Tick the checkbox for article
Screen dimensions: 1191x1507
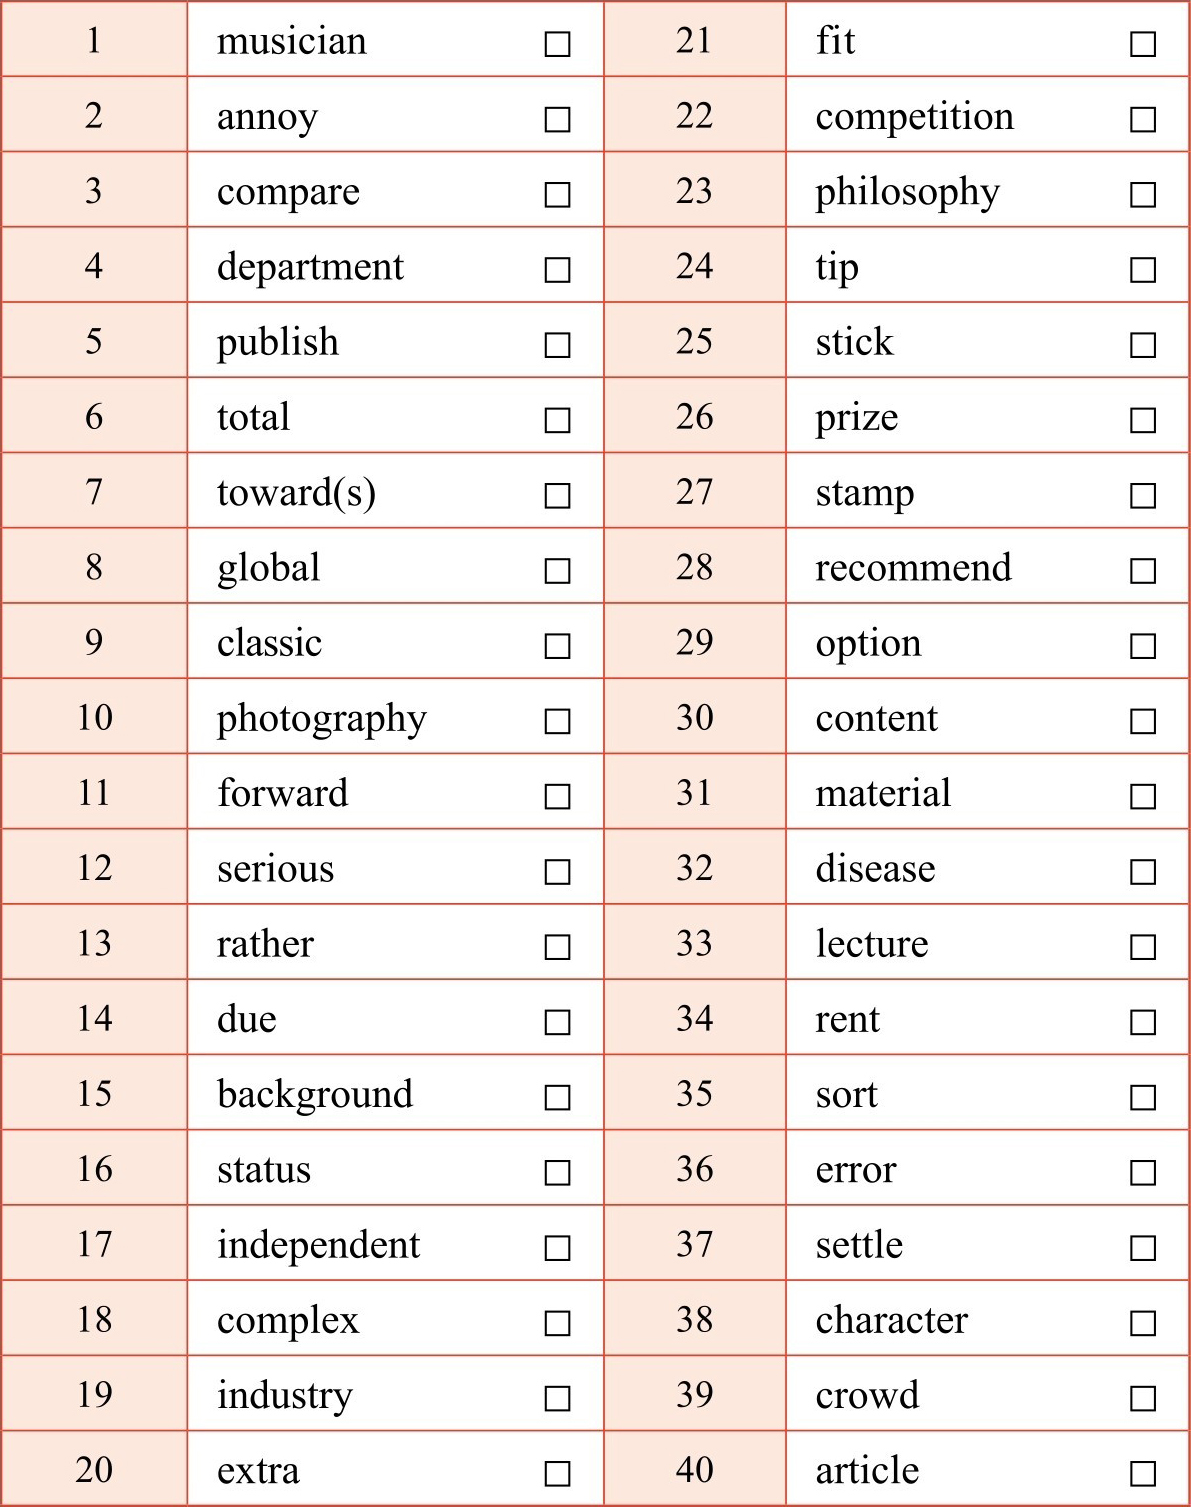click(1143, 1473)
